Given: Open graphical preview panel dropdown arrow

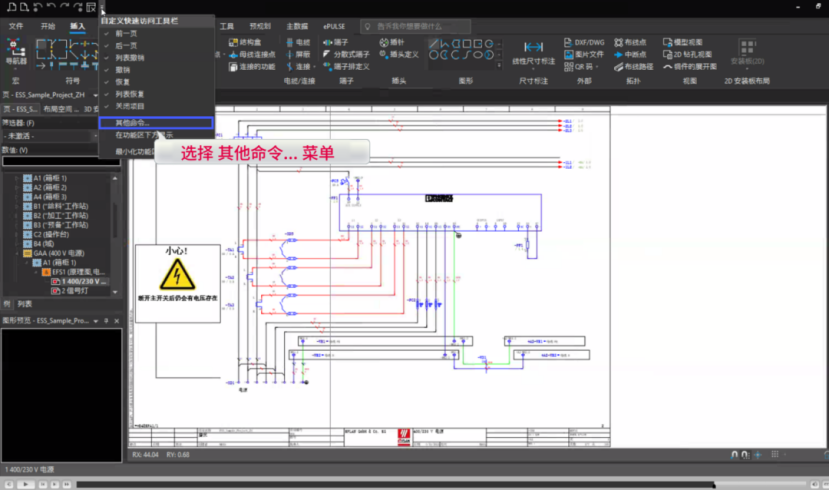Looking at the screenshot, I should (96, 321).
